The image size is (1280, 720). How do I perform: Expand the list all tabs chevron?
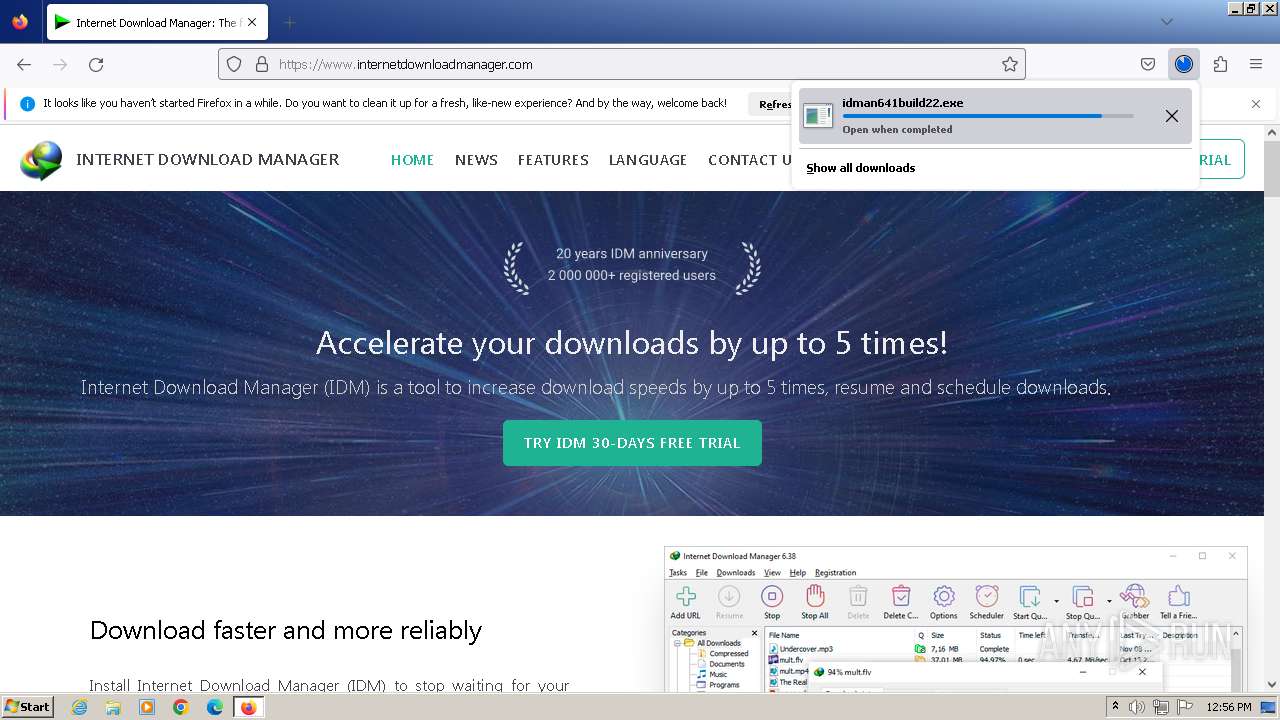coord(1166,22)
